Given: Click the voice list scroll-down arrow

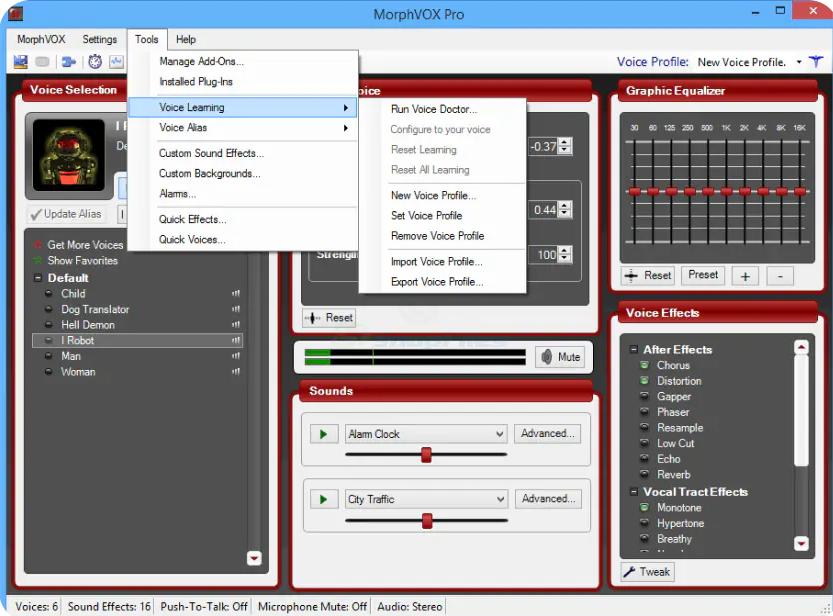Looking at the screenshot, I should click(254, 558).
